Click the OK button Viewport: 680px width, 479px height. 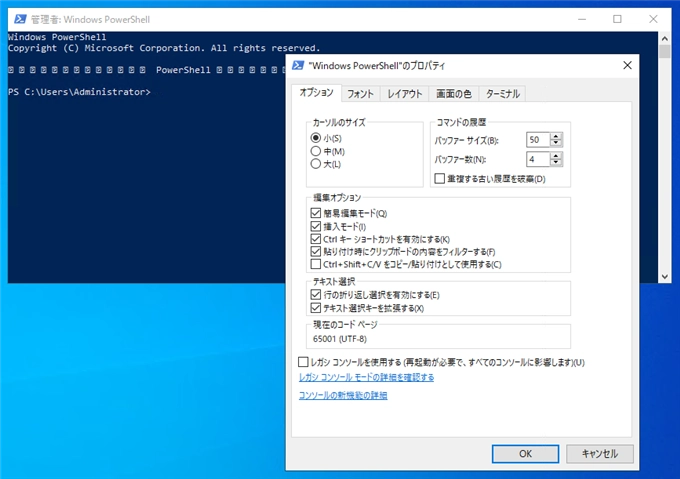[x=525, y=453]
